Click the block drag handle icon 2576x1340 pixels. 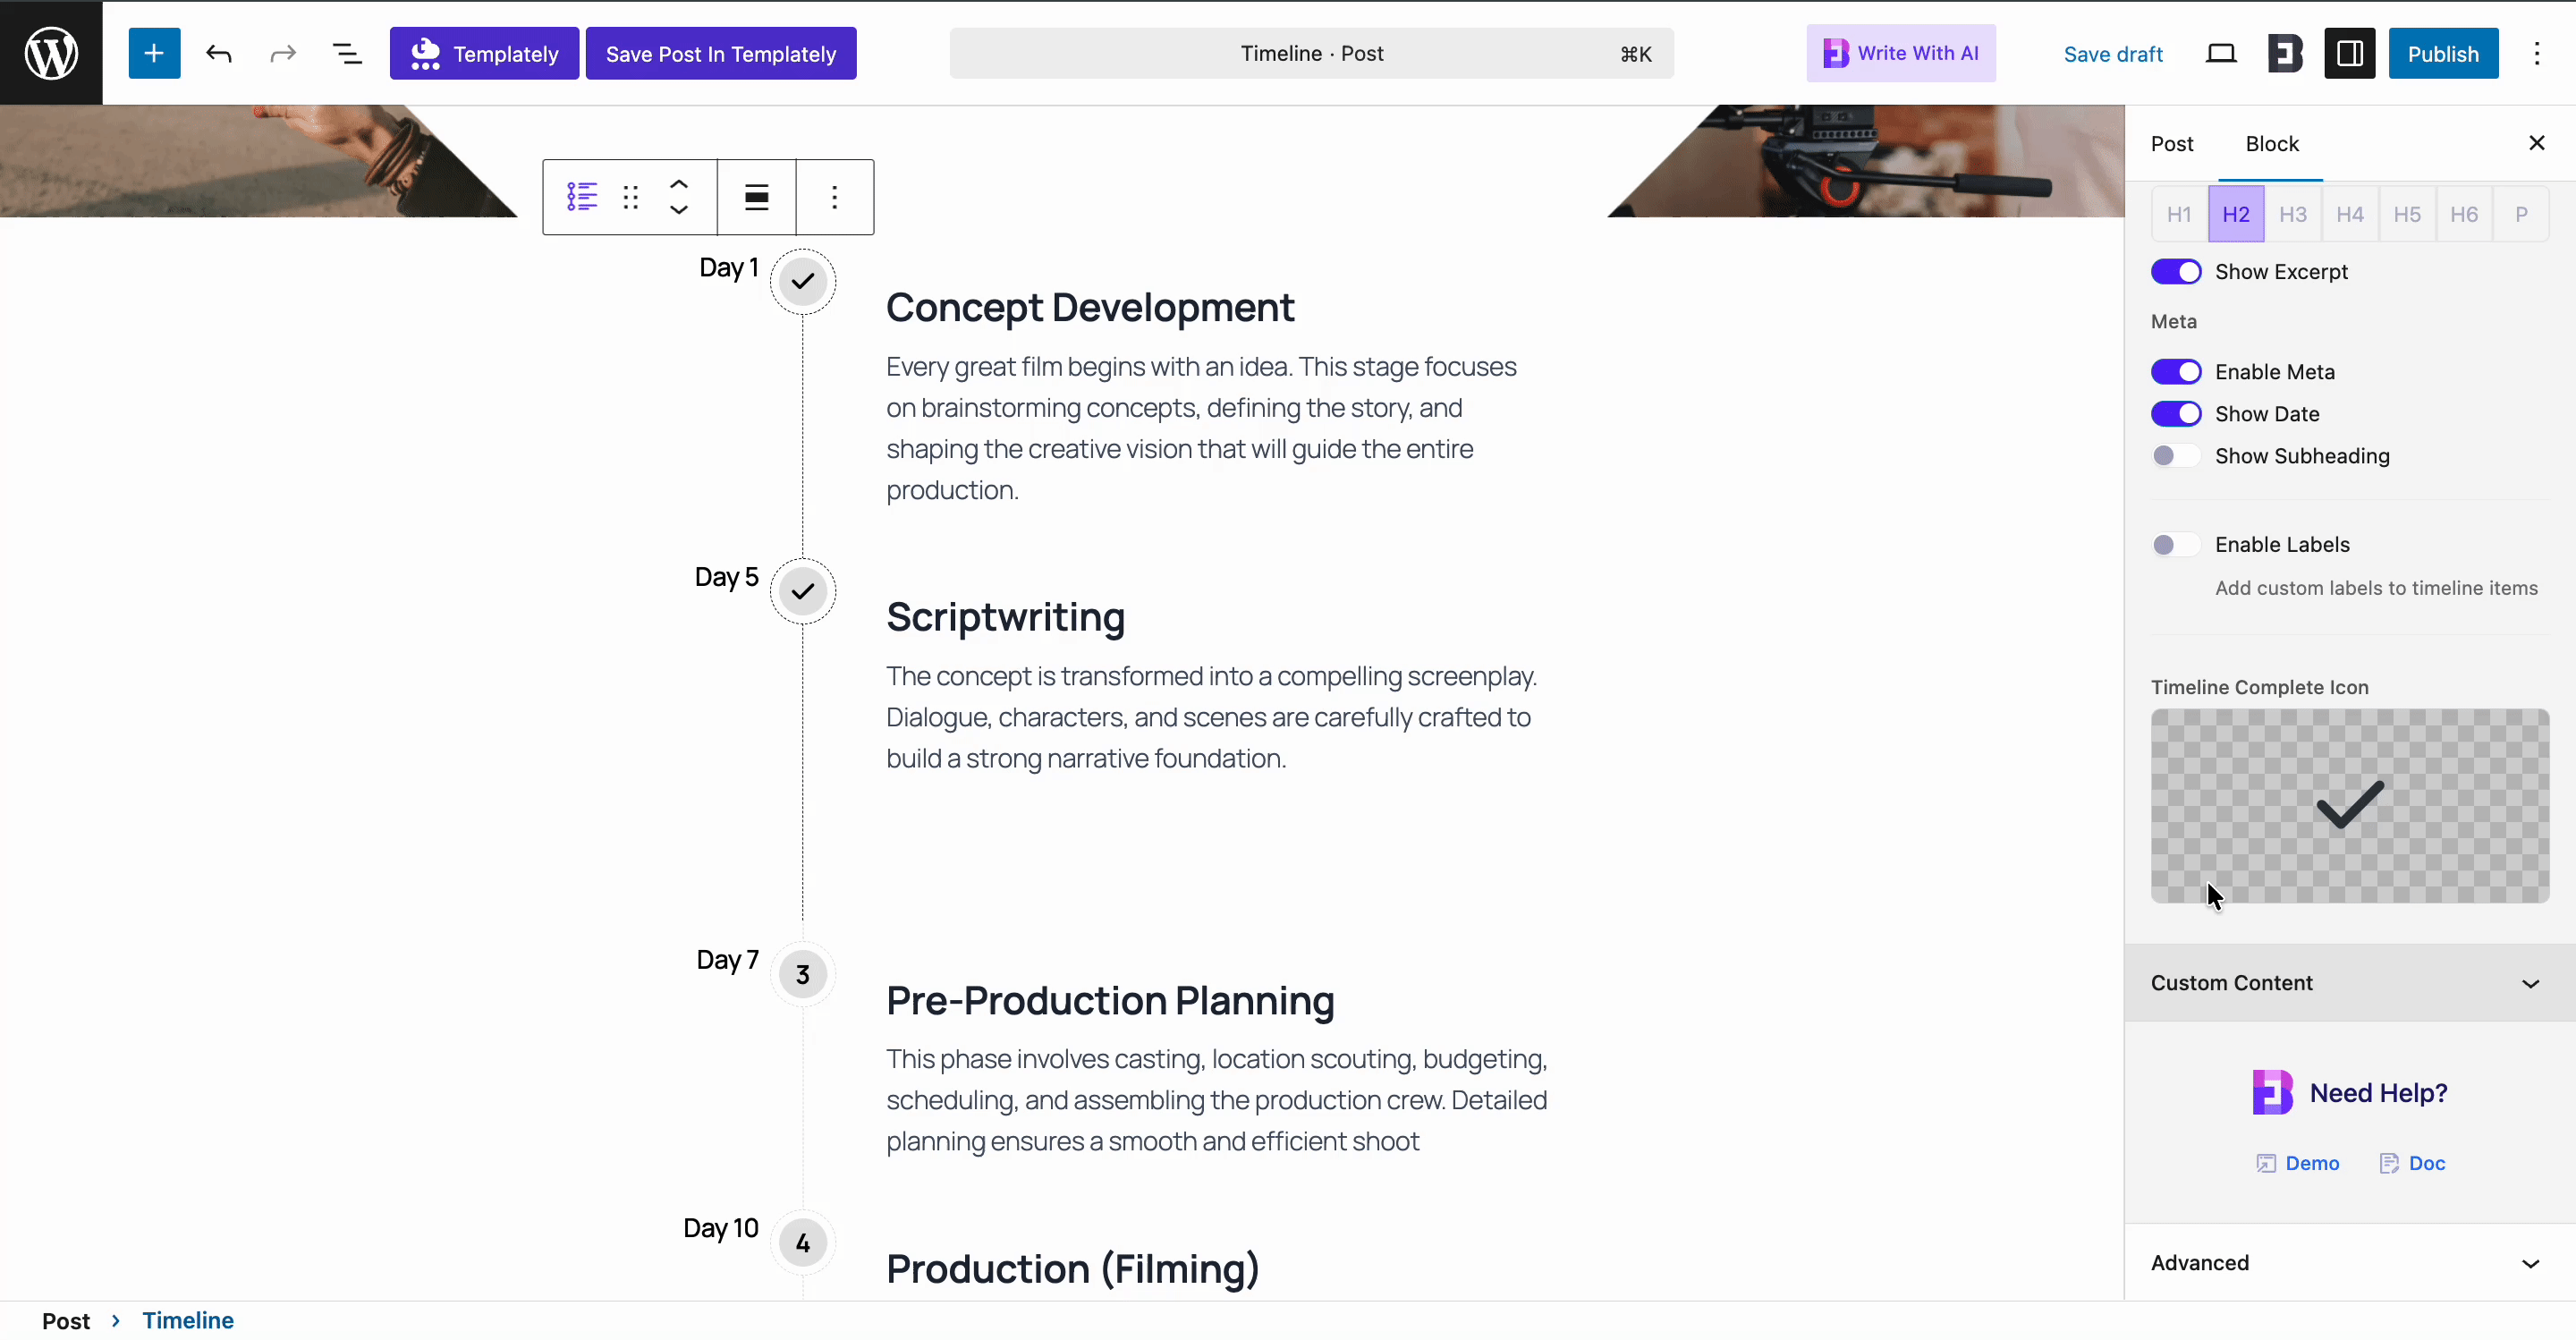click(630, 197)
